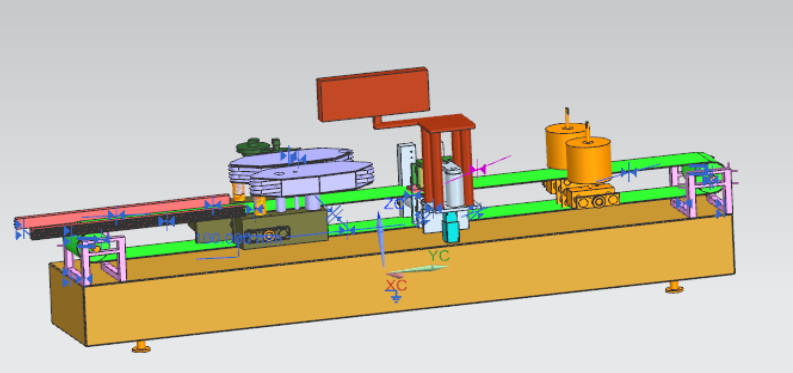
Task: Click the dark green pulley wheel
Action: tap(255, 147)
